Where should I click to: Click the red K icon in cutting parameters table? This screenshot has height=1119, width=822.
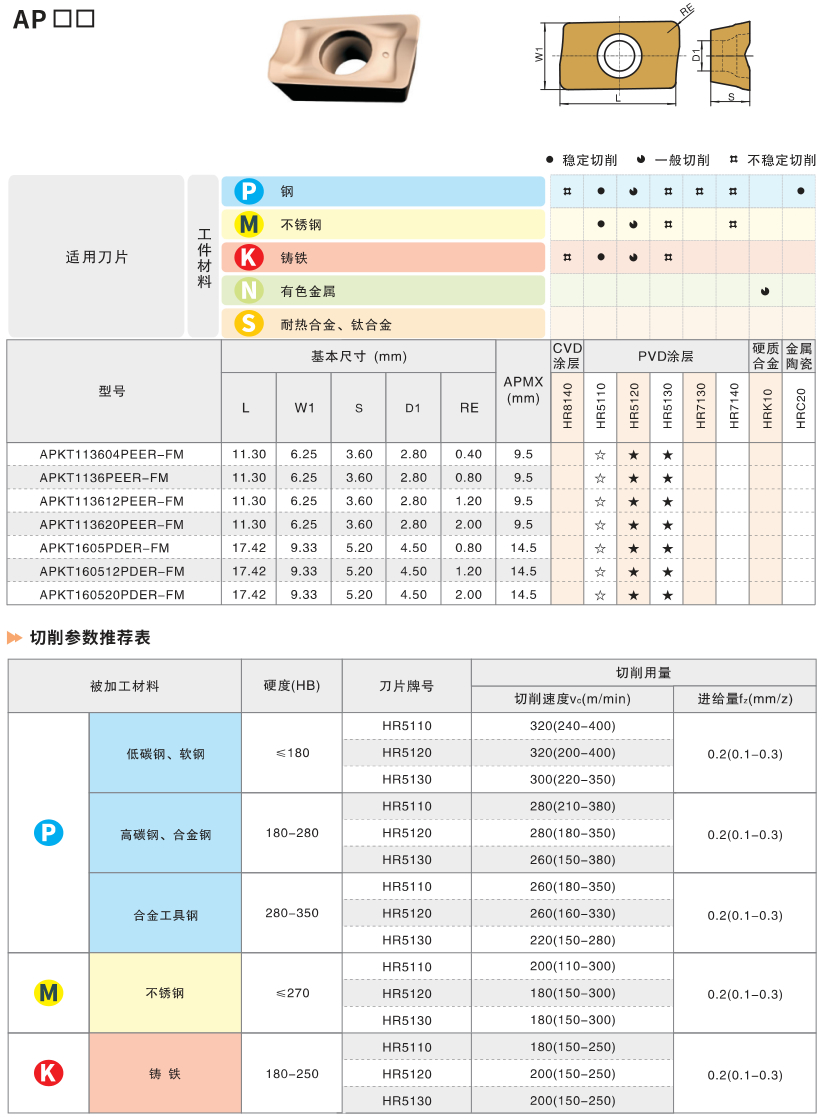[x=49, y=1073]
